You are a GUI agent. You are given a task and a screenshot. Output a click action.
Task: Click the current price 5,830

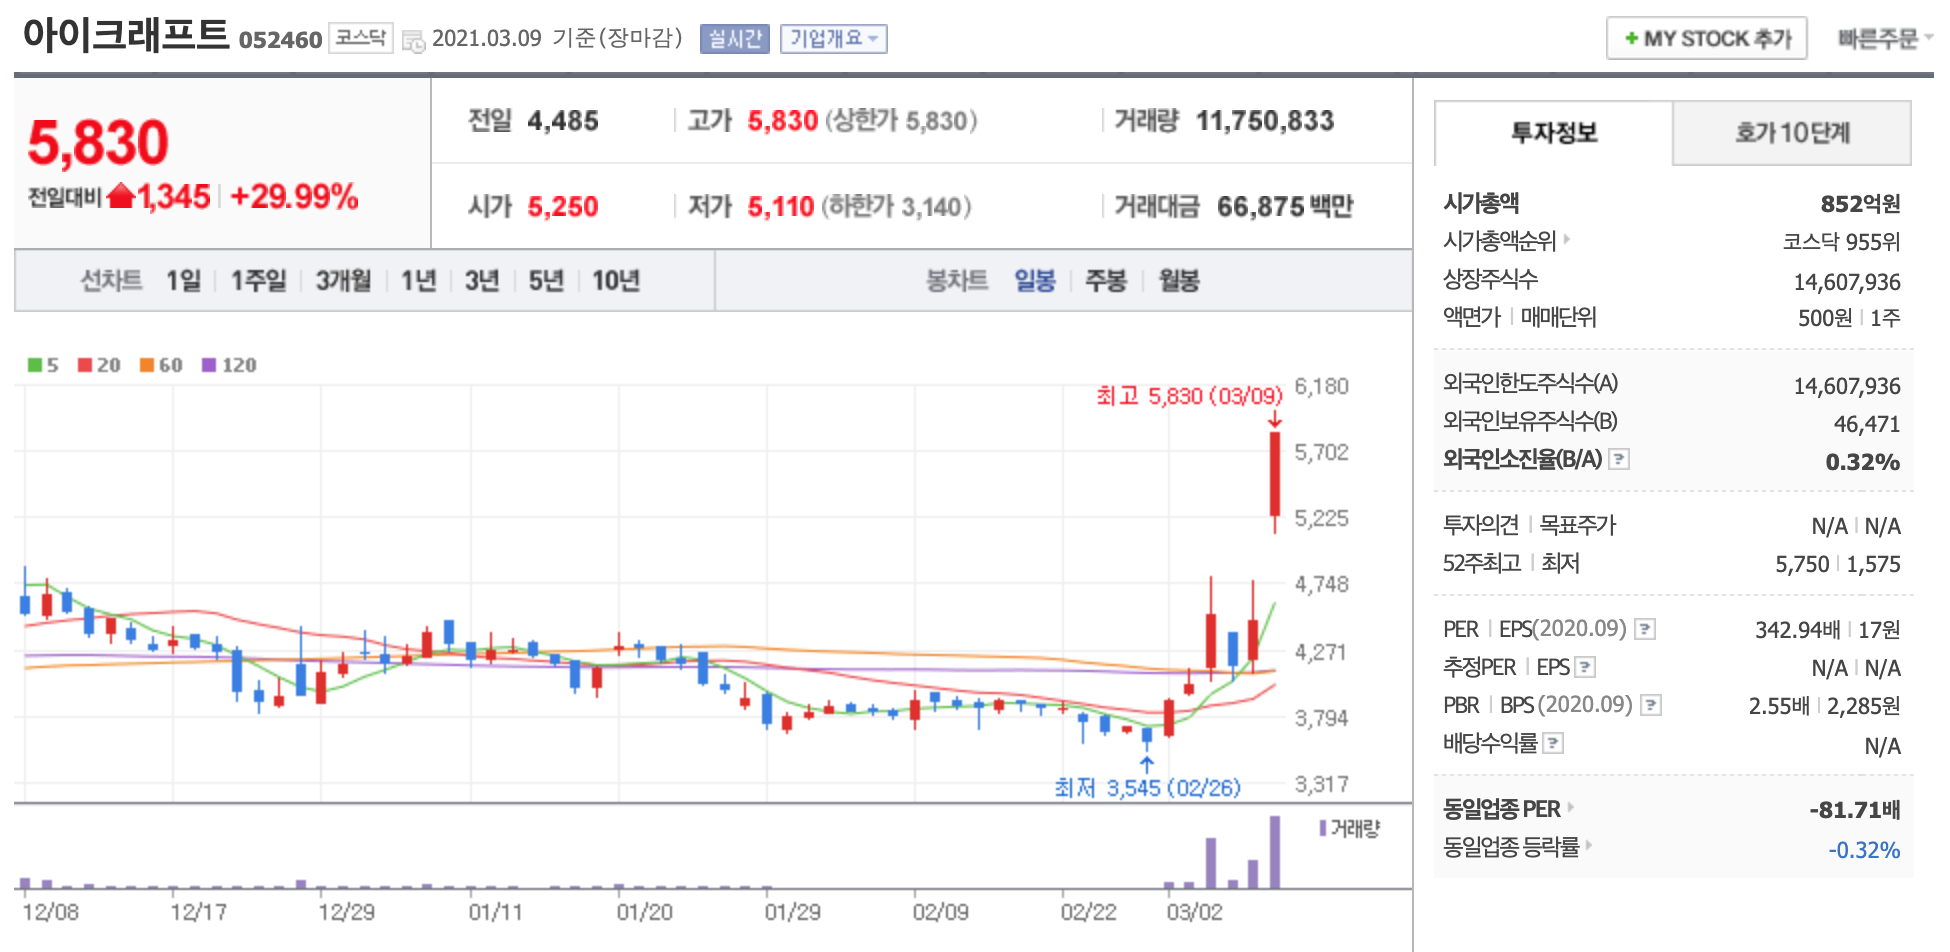click(x=98, y=142)
